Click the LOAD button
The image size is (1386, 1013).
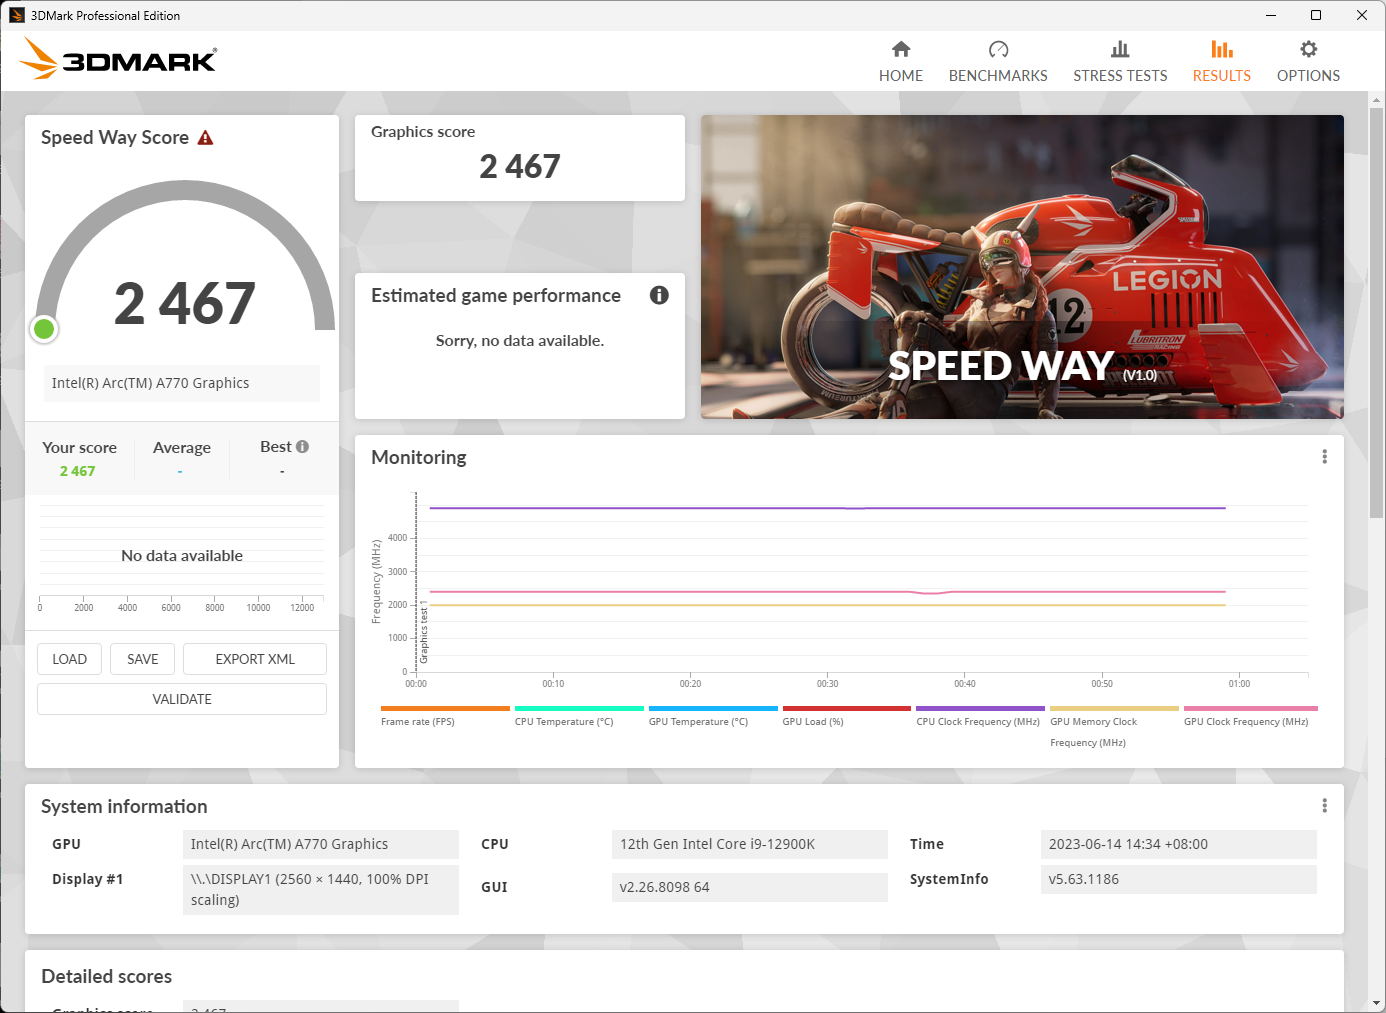(70, 659)
